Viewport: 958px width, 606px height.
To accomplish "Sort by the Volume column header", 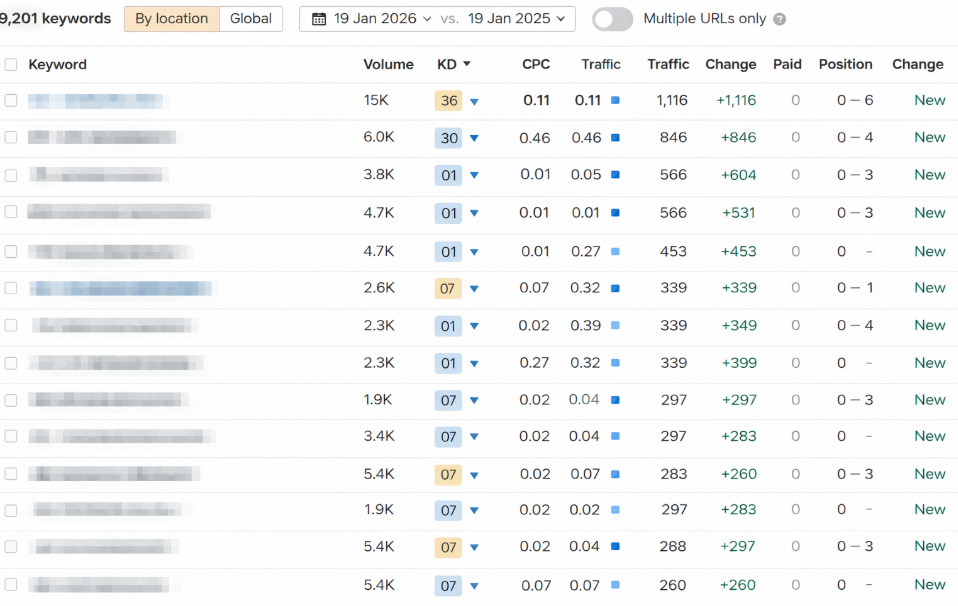I will click(388, 64).
